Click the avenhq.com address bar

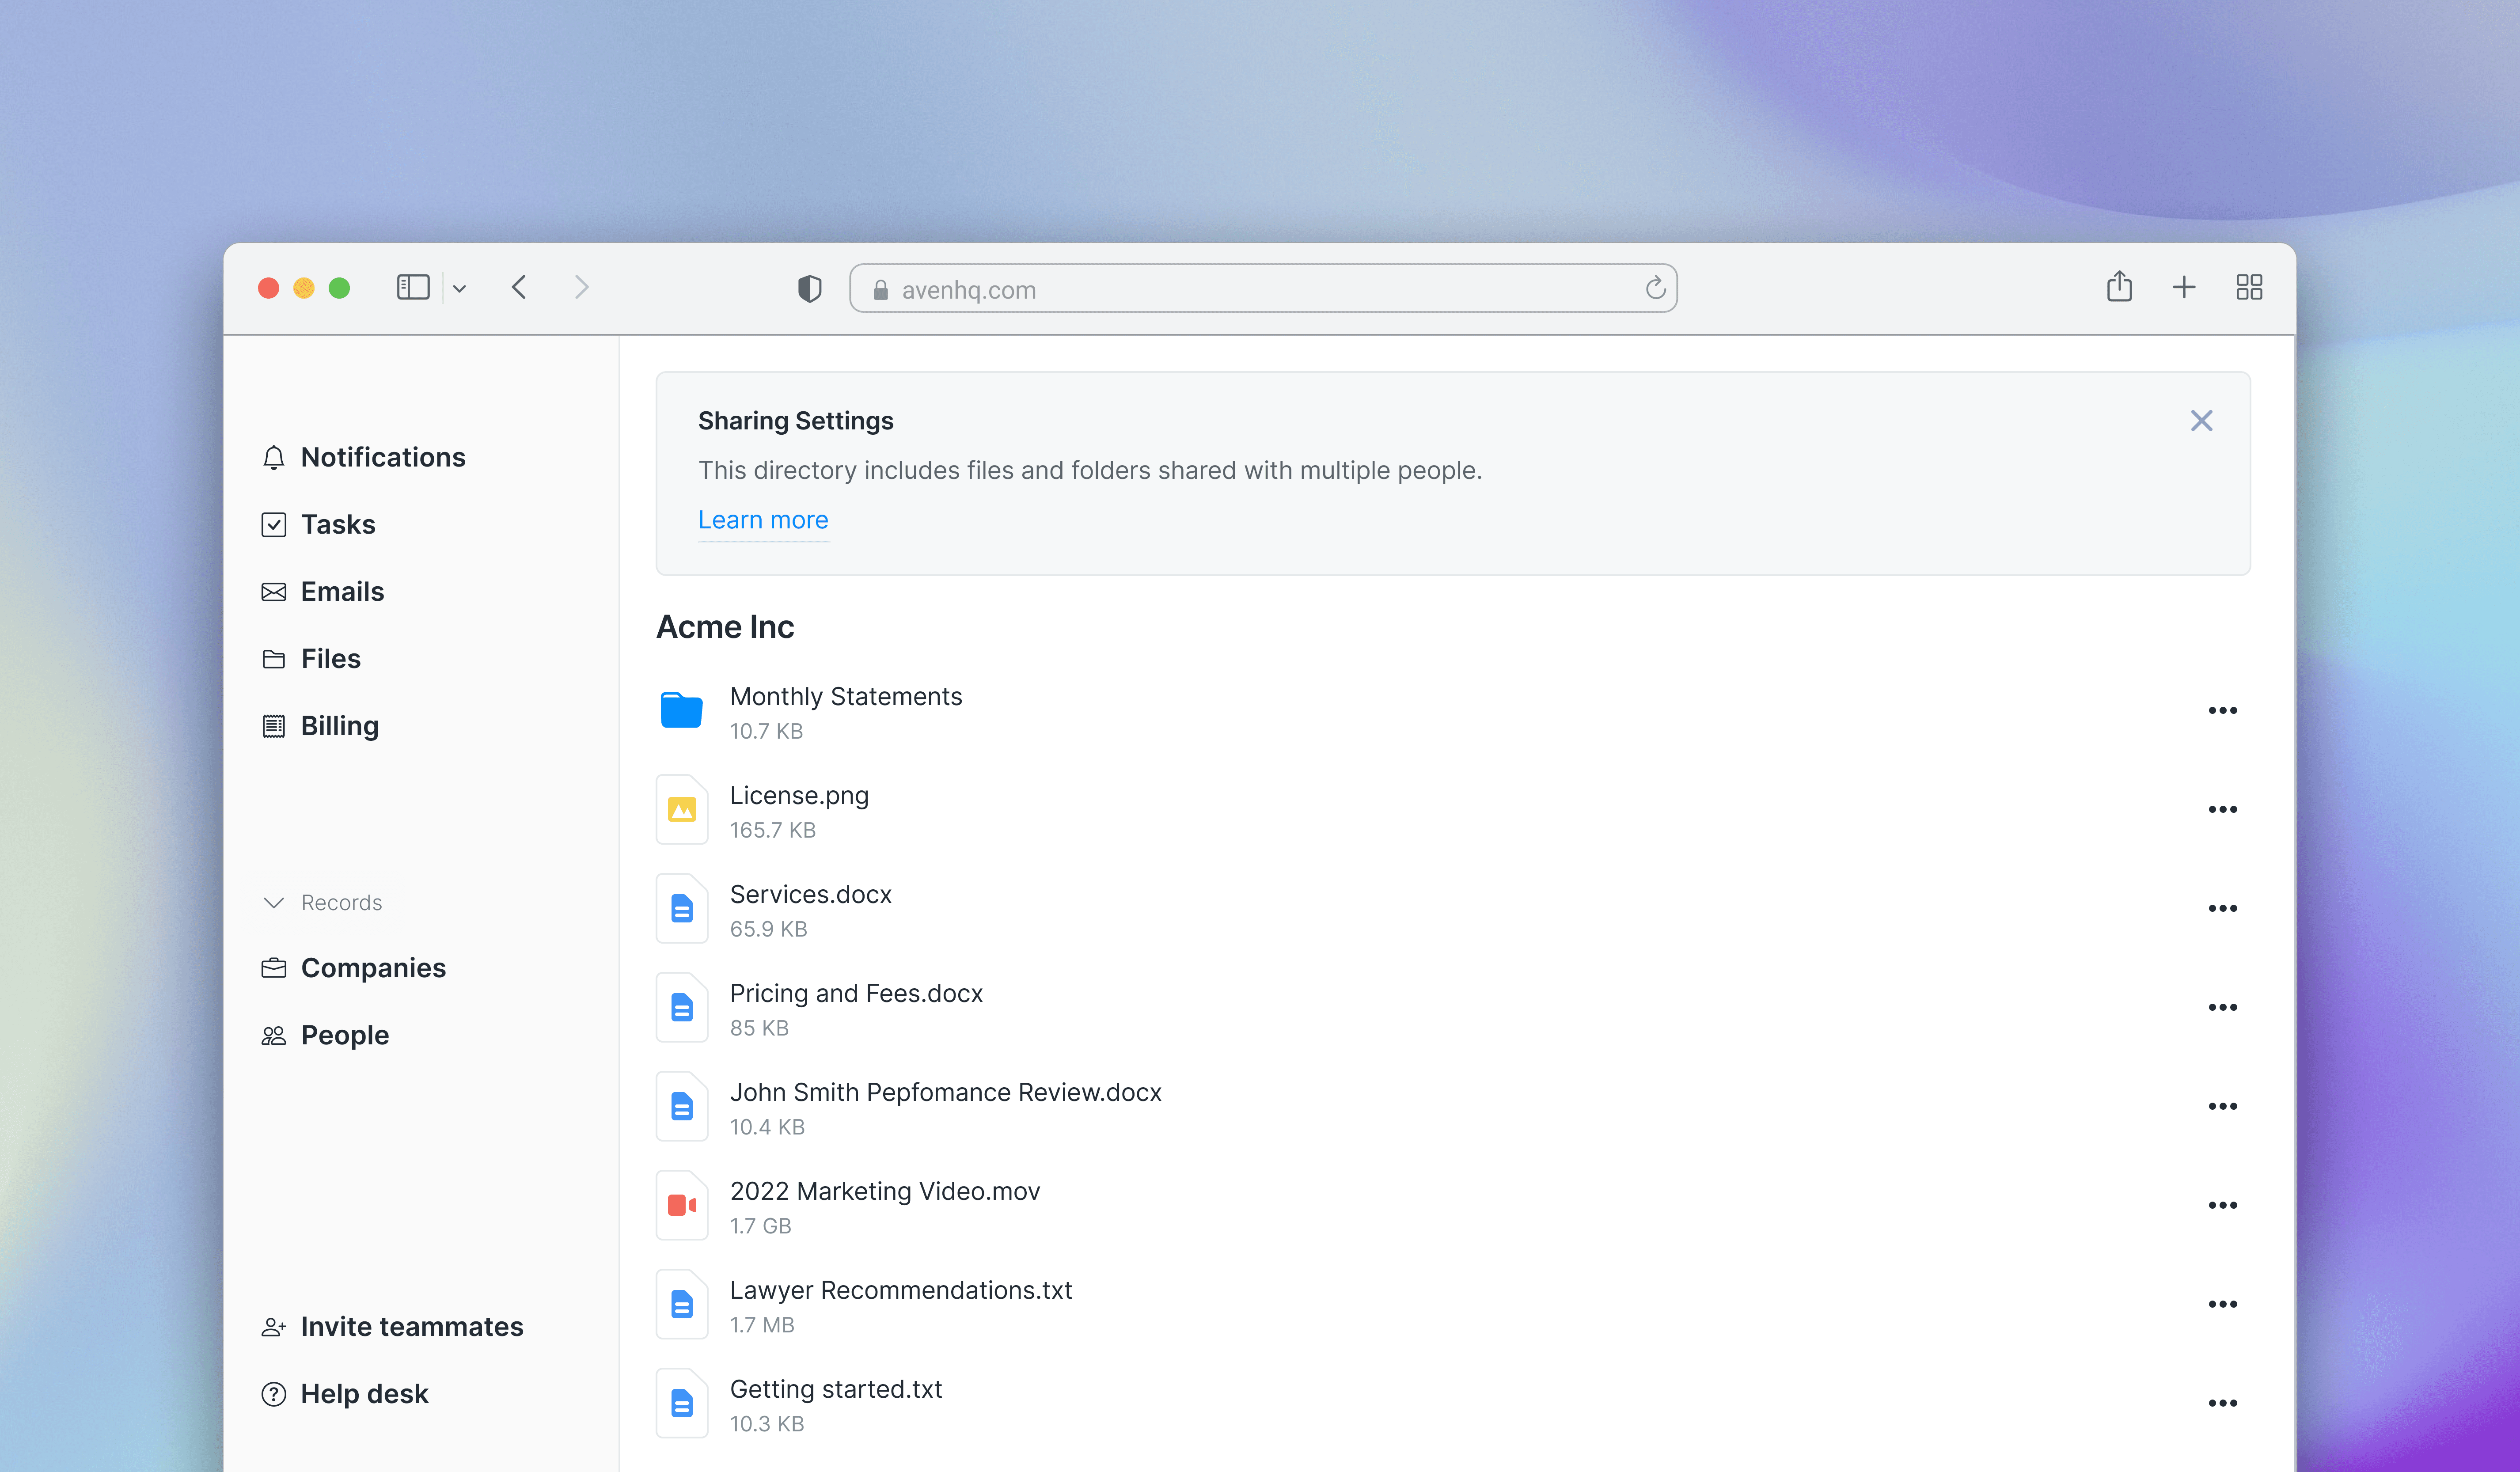tap(1263, 289)
